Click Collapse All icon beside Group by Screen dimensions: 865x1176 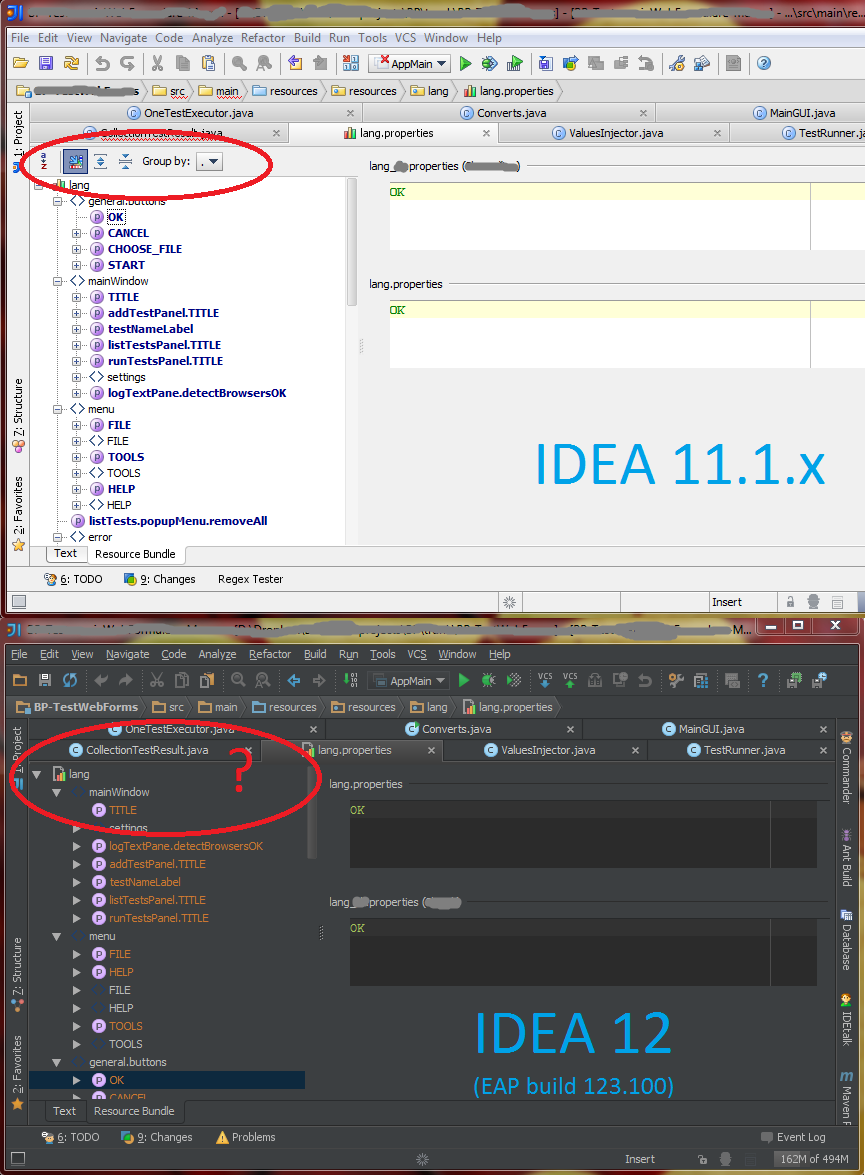pos(125,160)
